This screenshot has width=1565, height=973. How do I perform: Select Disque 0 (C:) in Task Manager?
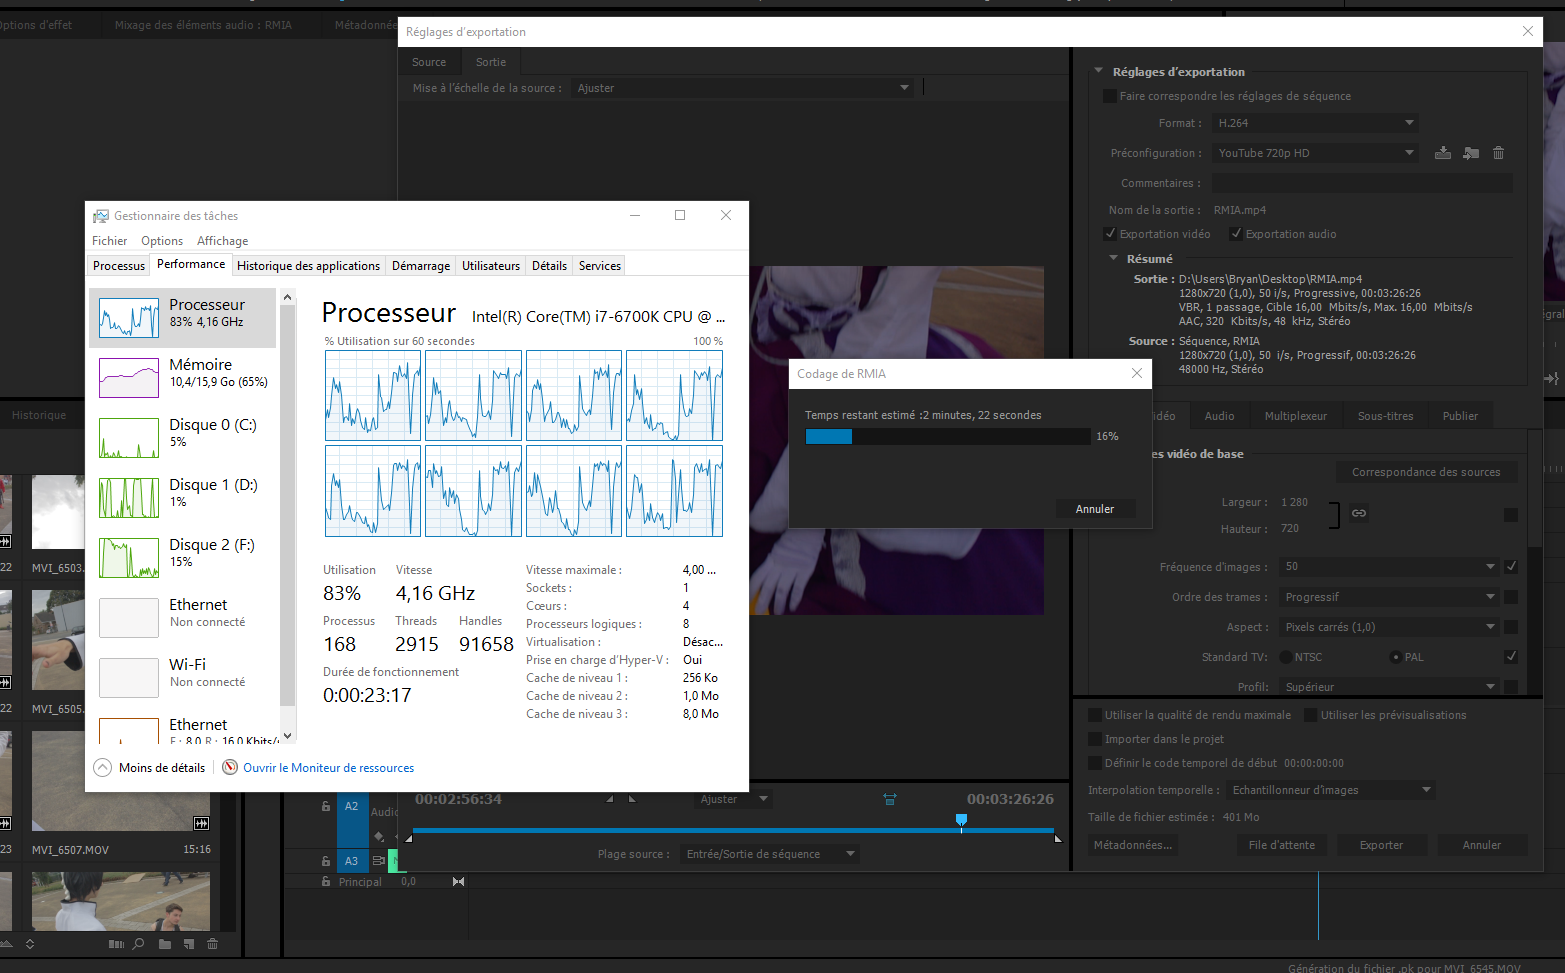pyautogui.click(x=183, y=438)
